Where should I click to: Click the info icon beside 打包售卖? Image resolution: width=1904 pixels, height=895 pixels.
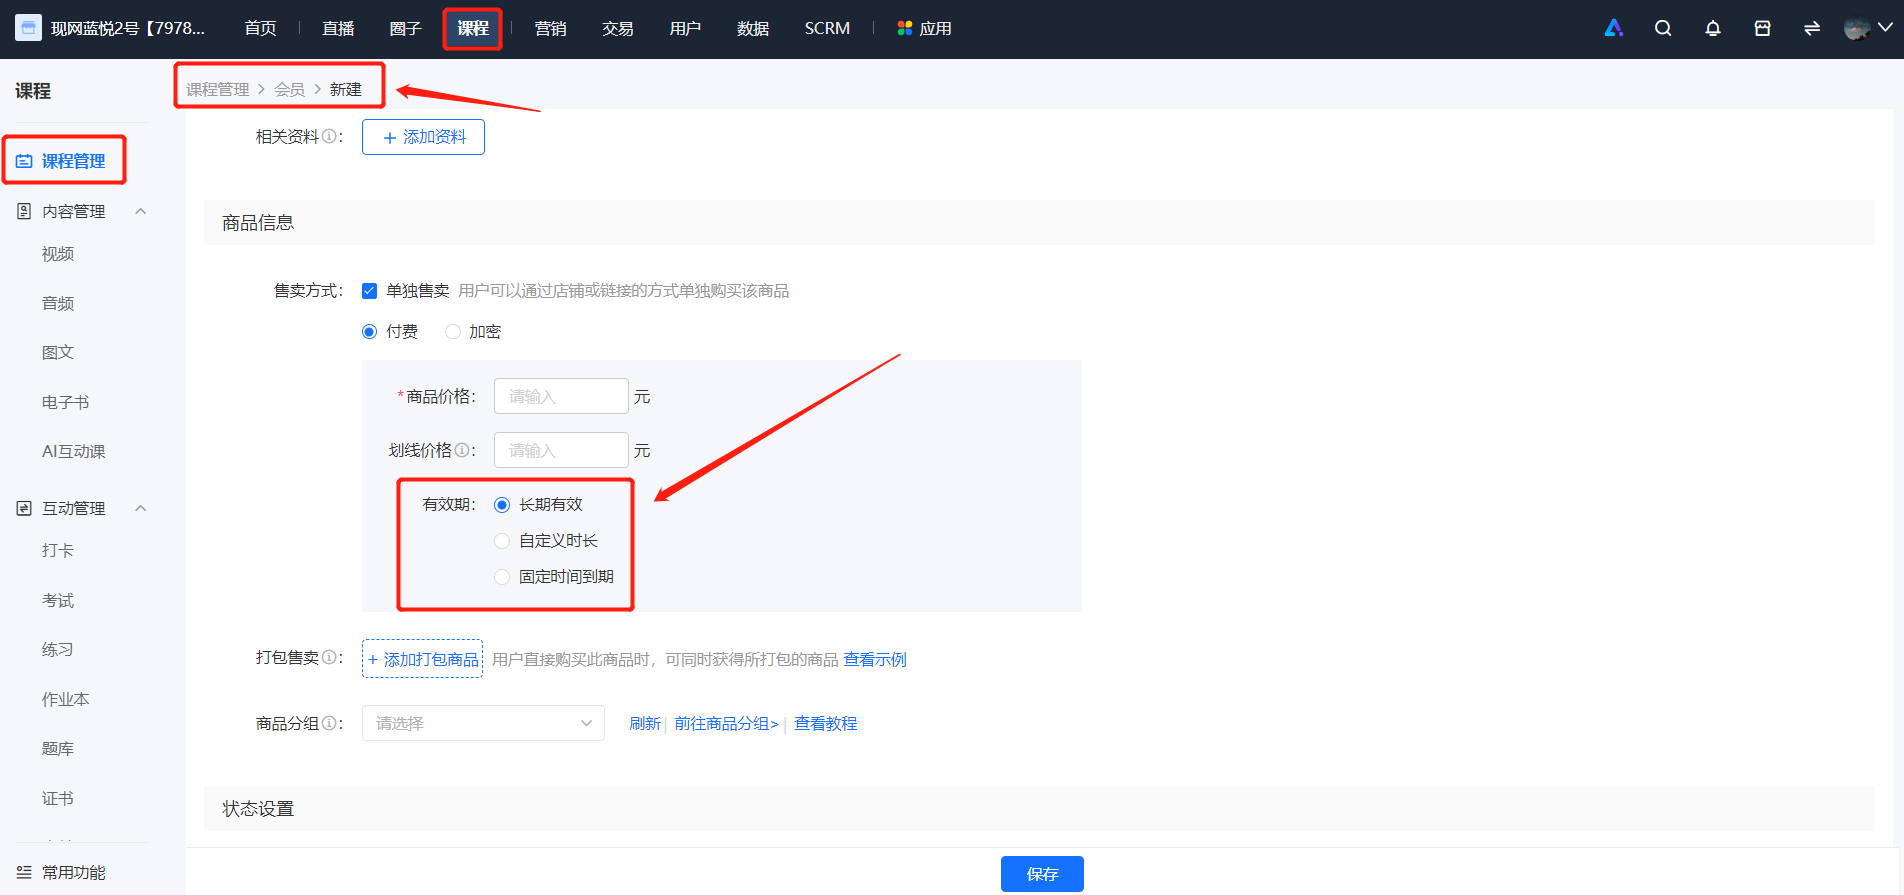pyautogui.click(x=328, y=657)
